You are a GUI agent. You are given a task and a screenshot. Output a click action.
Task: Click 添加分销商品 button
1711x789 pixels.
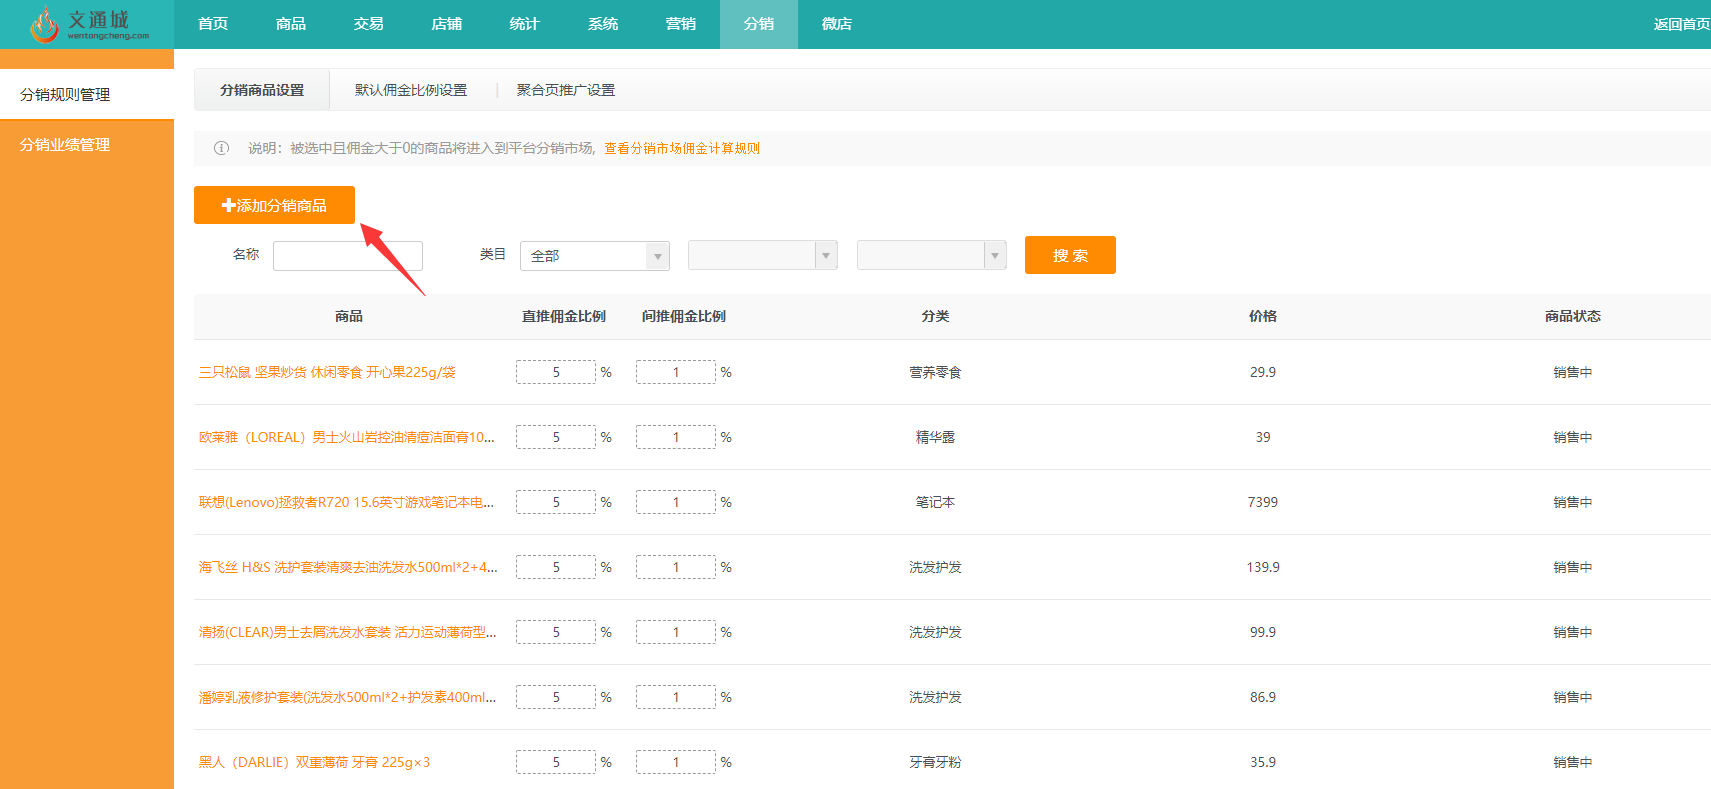click(274, 205)
